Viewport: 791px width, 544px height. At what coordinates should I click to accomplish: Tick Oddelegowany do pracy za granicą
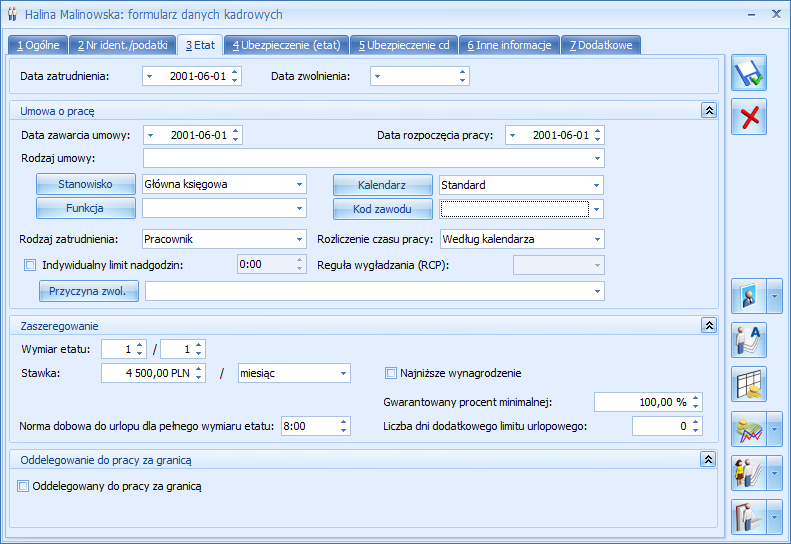tap(23, 486)
